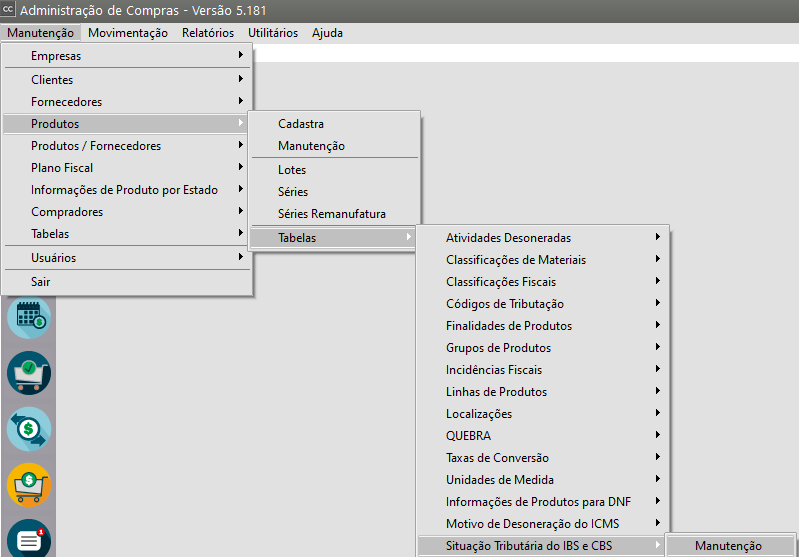Open the messages icon with notification badge
Image resolution: width=799 pixels, height=557 pixels.
point(28,538)
